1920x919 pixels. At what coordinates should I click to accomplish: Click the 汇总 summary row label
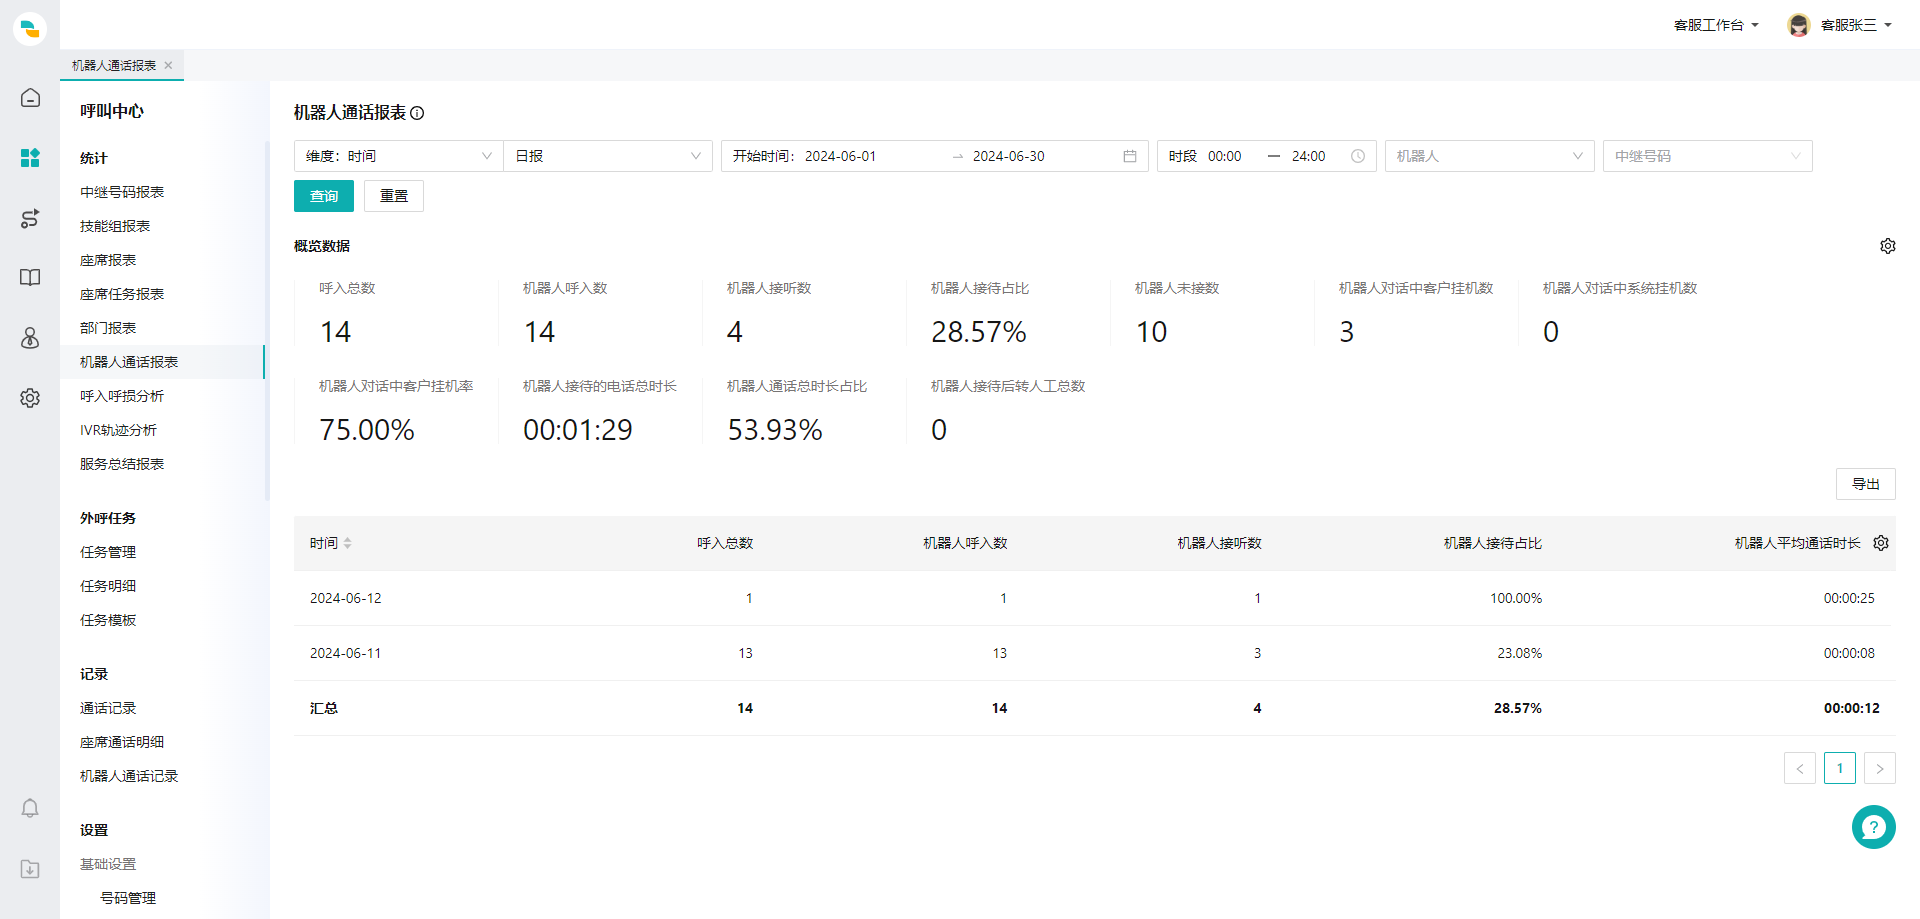click(x=324, y=708)
